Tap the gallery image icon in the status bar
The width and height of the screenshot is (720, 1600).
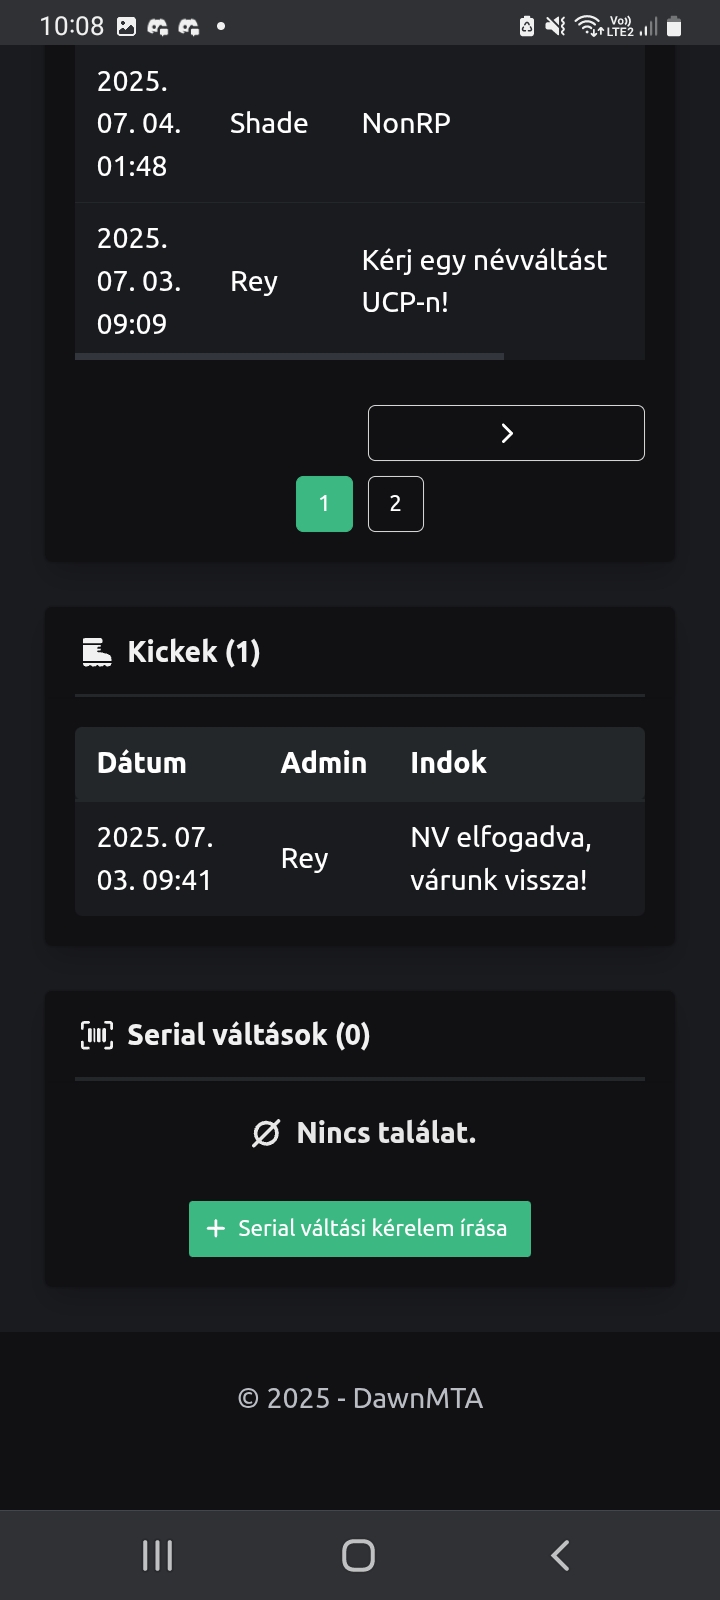point(126,27)
